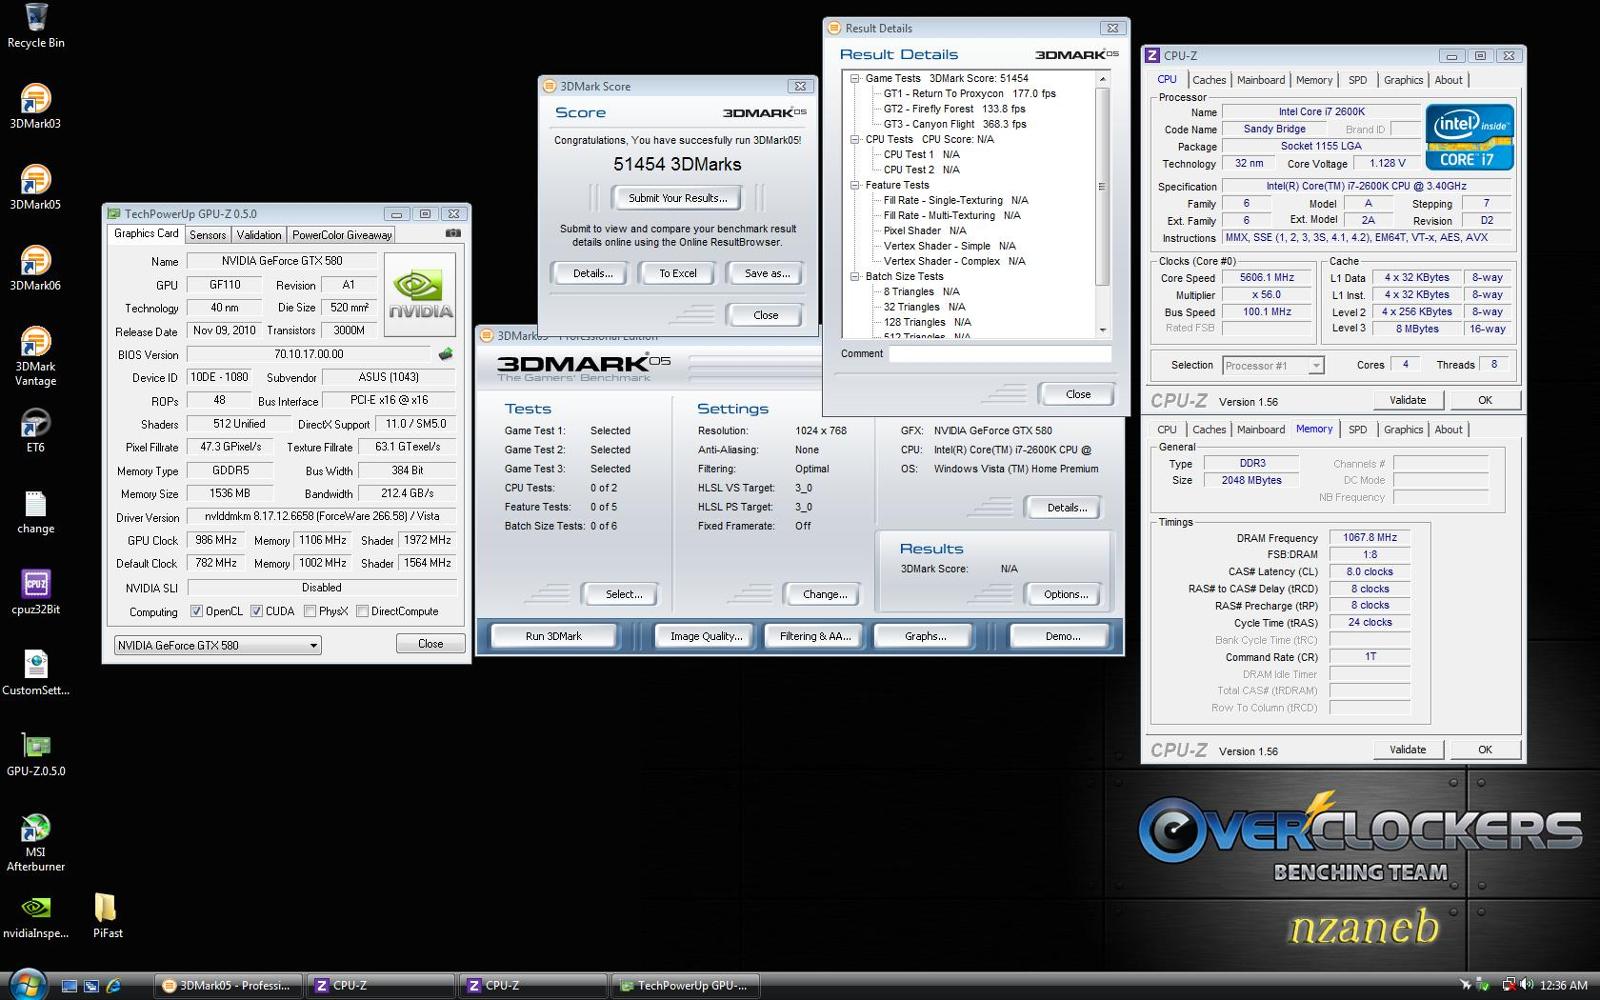Open About tab in upper CPU-Z window
The height and width of the screenshot is (1000, 1600).
coord(1448,80)
